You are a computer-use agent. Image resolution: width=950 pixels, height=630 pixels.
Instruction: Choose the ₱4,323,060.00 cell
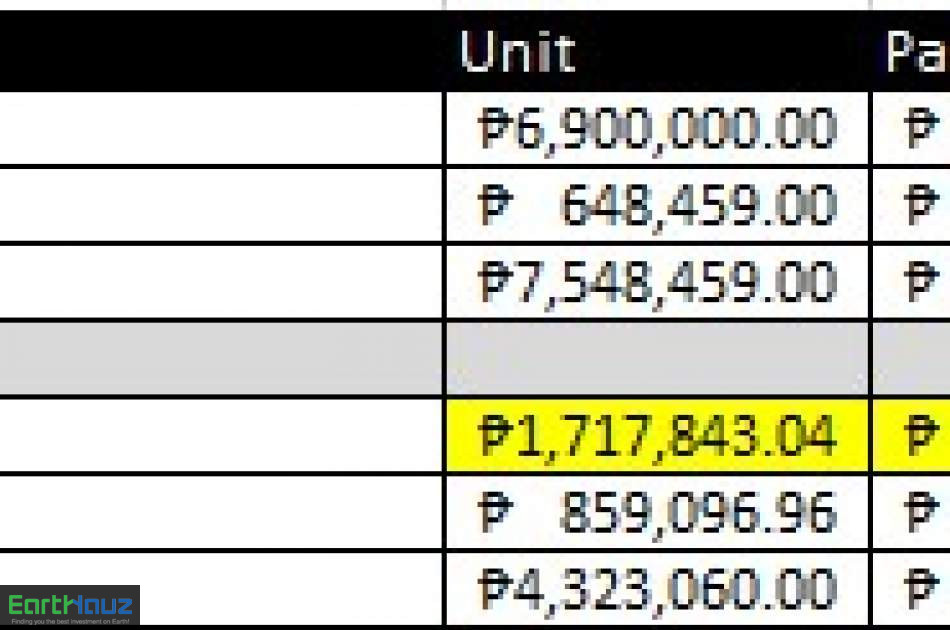click(657, 589)
